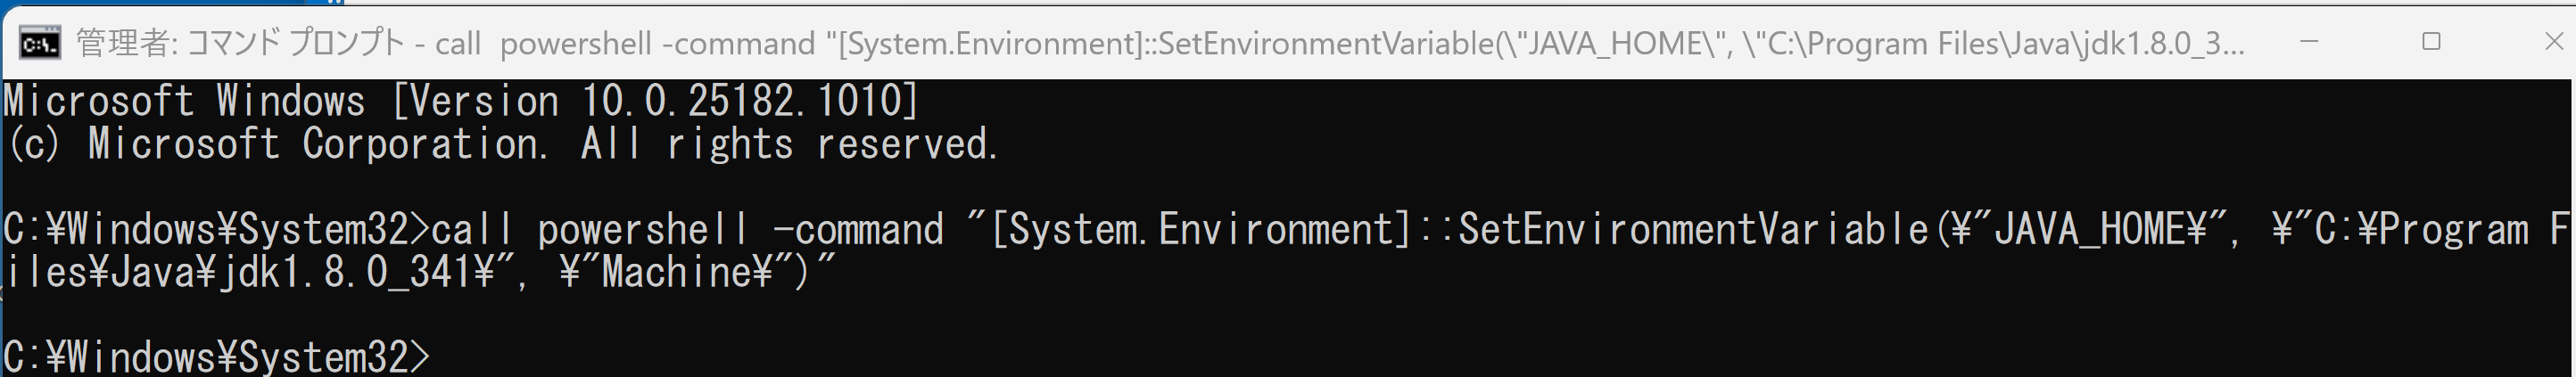Click the first C:¥Windows¥System32 prompt
This screenshot has height=377, width=2576.
point(216,230)
